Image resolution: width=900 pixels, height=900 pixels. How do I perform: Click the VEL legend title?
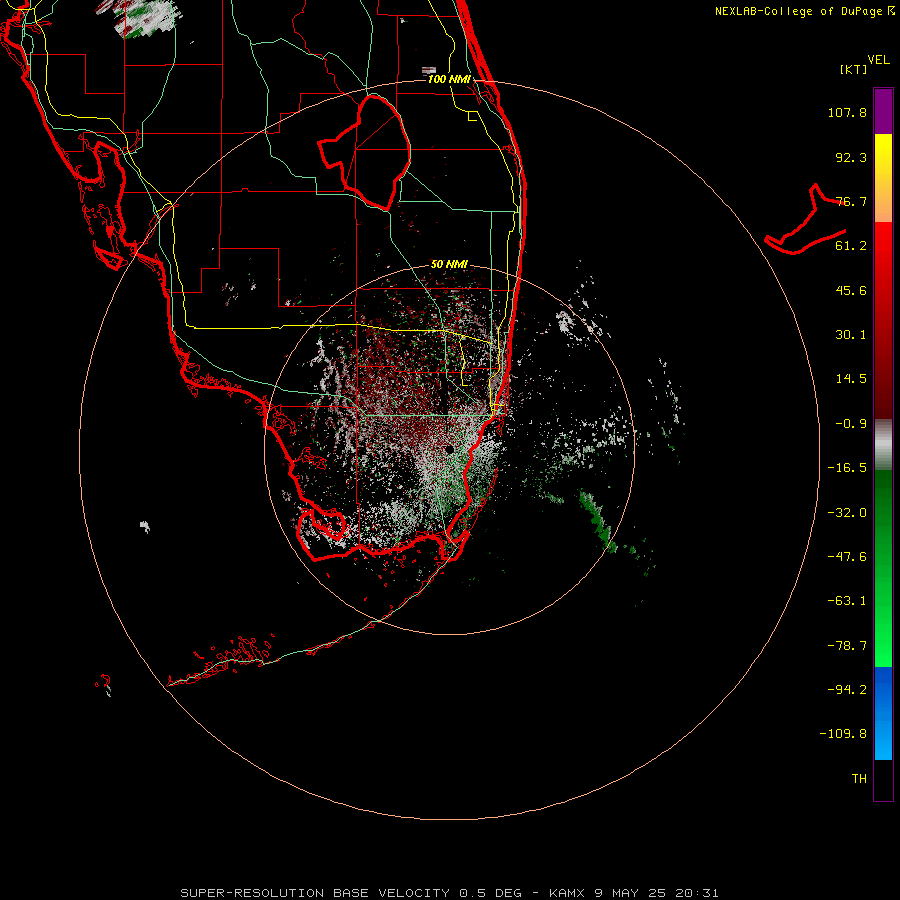point(878,60)
